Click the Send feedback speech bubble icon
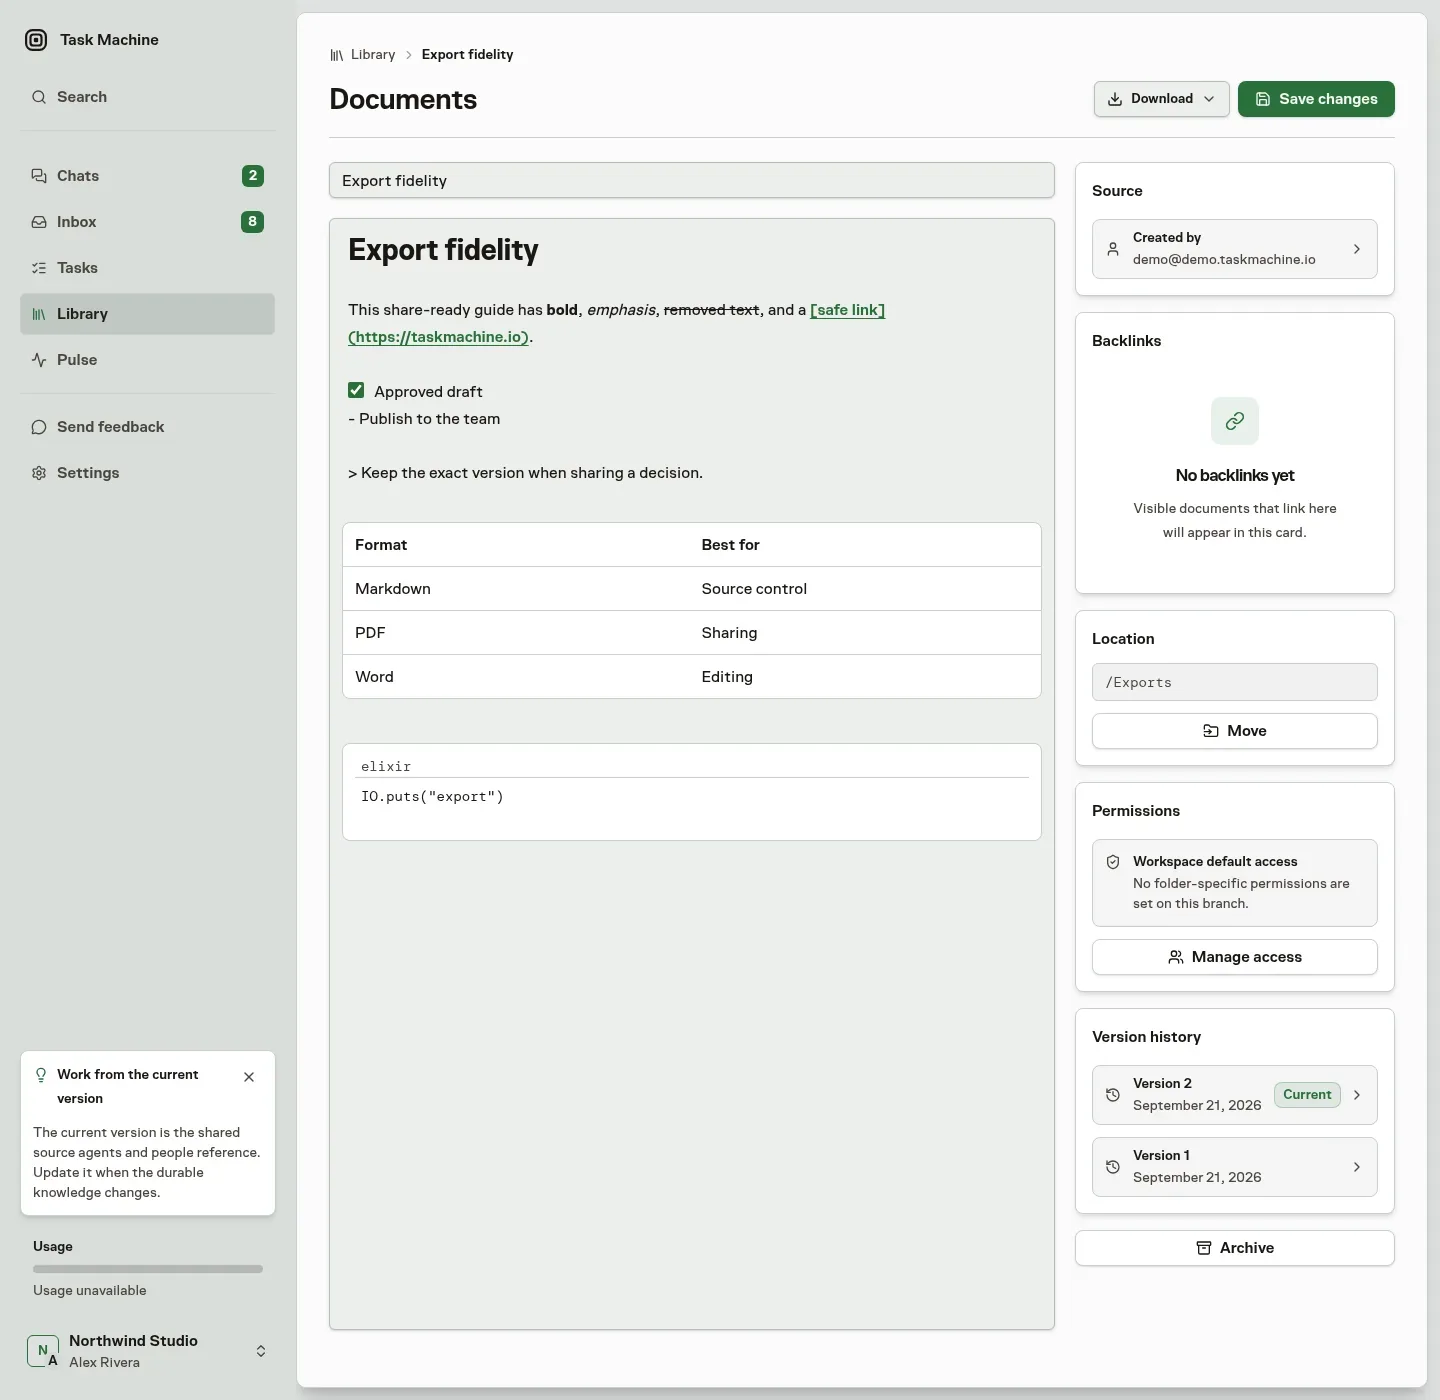 click(39, 427)
